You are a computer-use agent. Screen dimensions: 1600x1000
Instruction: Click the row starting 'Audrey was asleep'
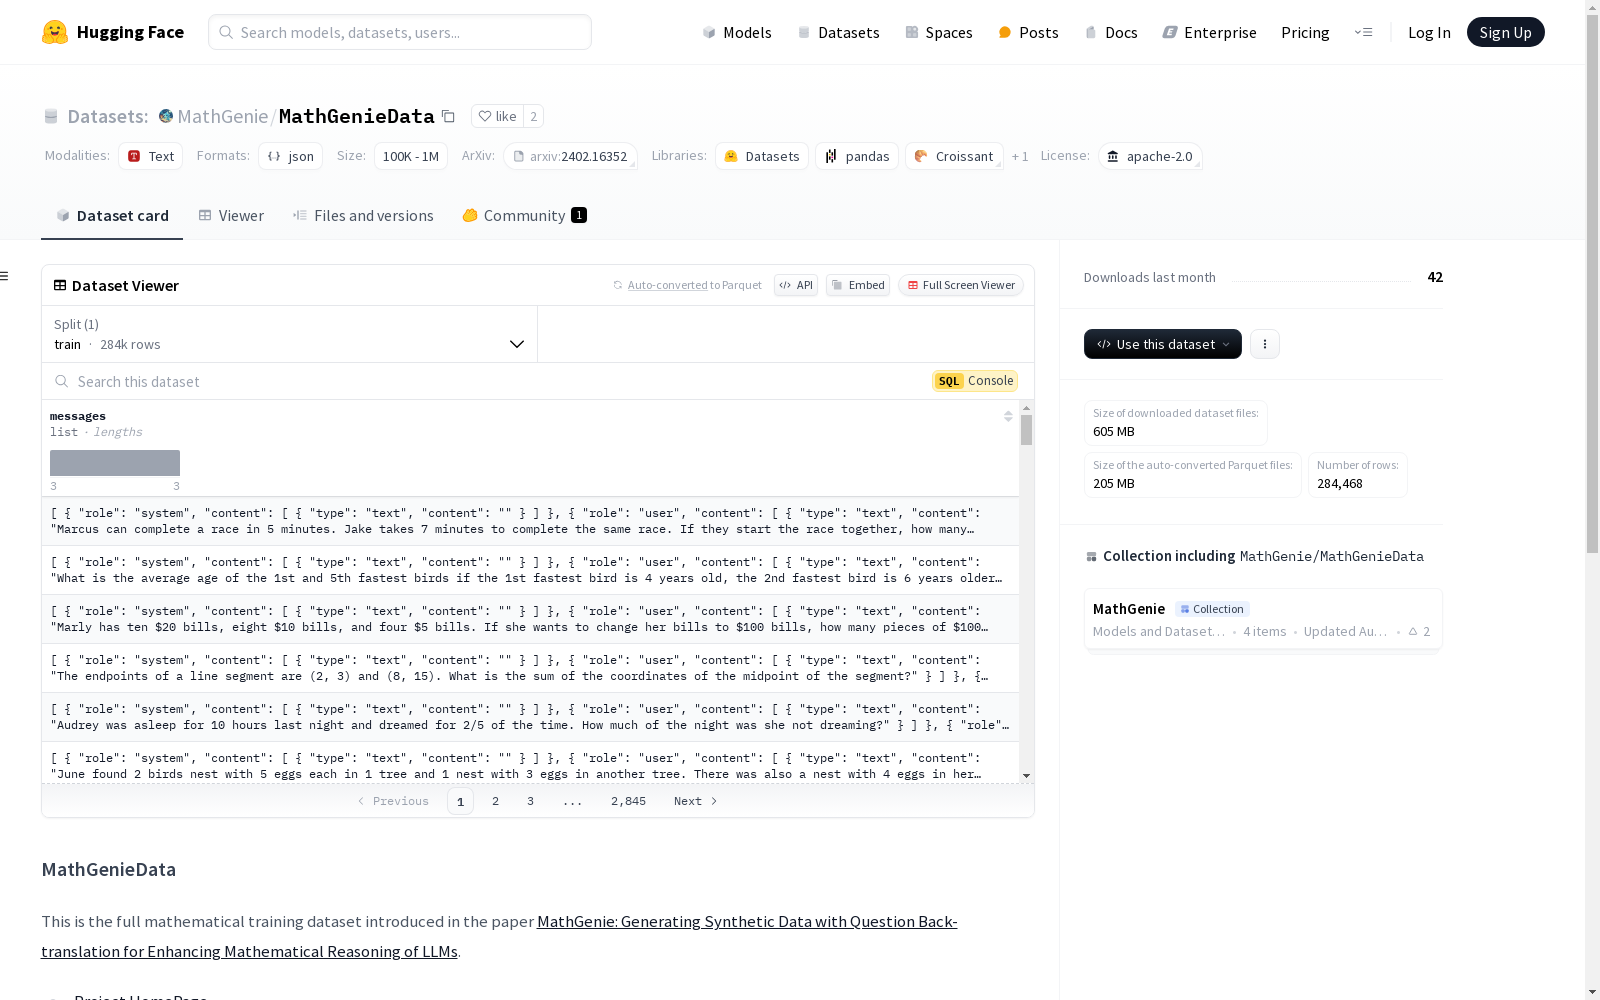[530, 717]
